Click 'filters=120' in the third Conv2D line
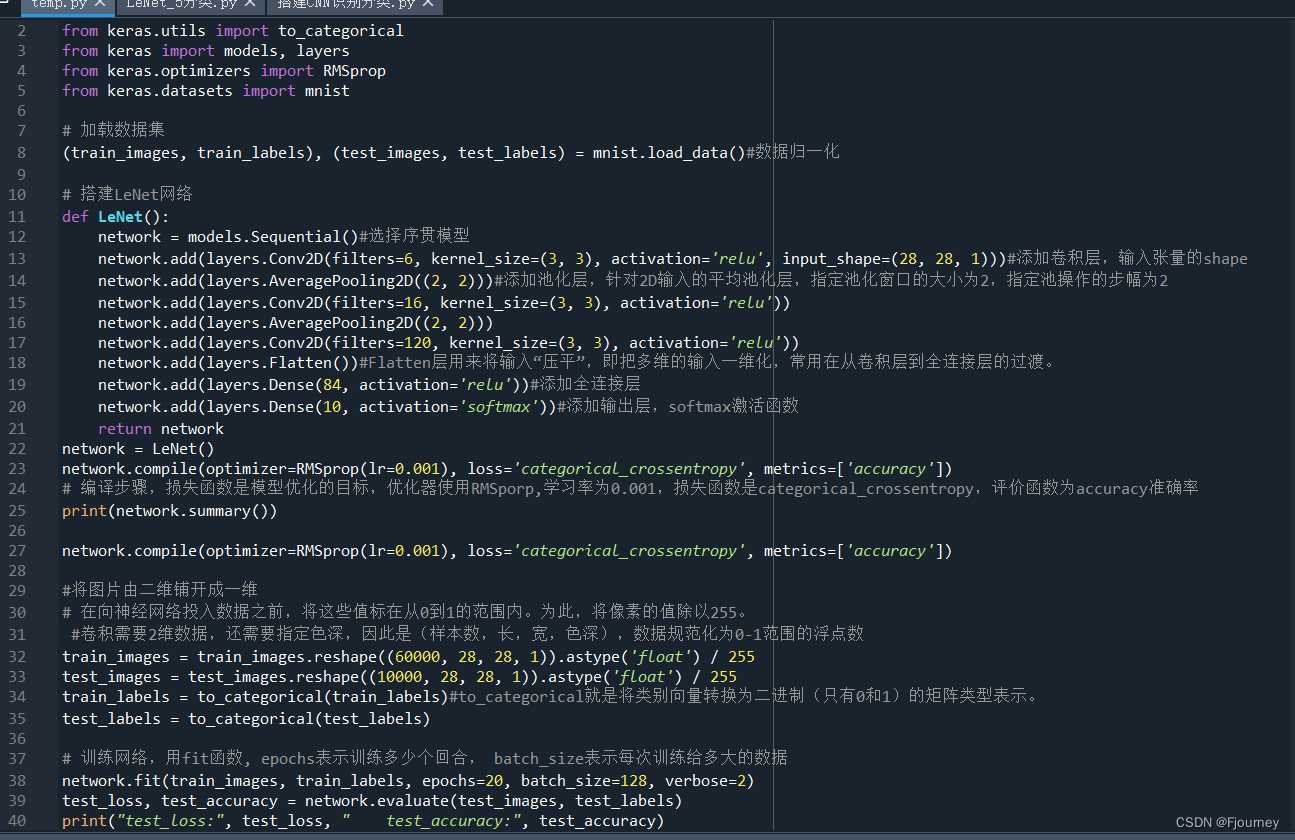Screen dimensions: 1295x840 pos(382,343)
